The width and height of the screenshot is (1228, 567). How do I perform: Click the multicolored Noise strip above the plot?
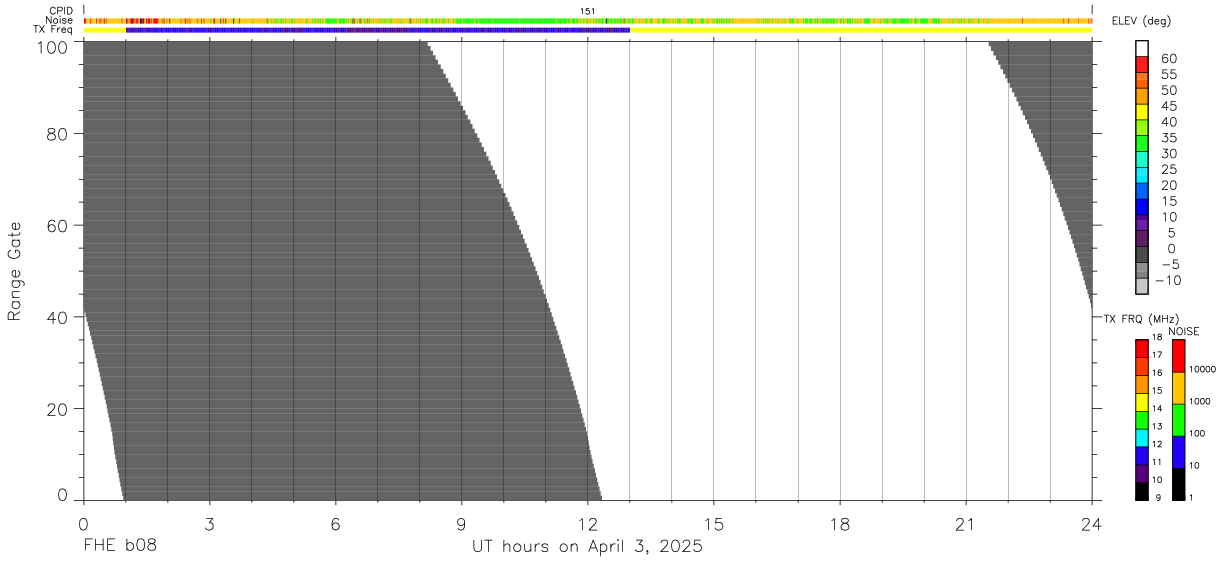[587, 20]
